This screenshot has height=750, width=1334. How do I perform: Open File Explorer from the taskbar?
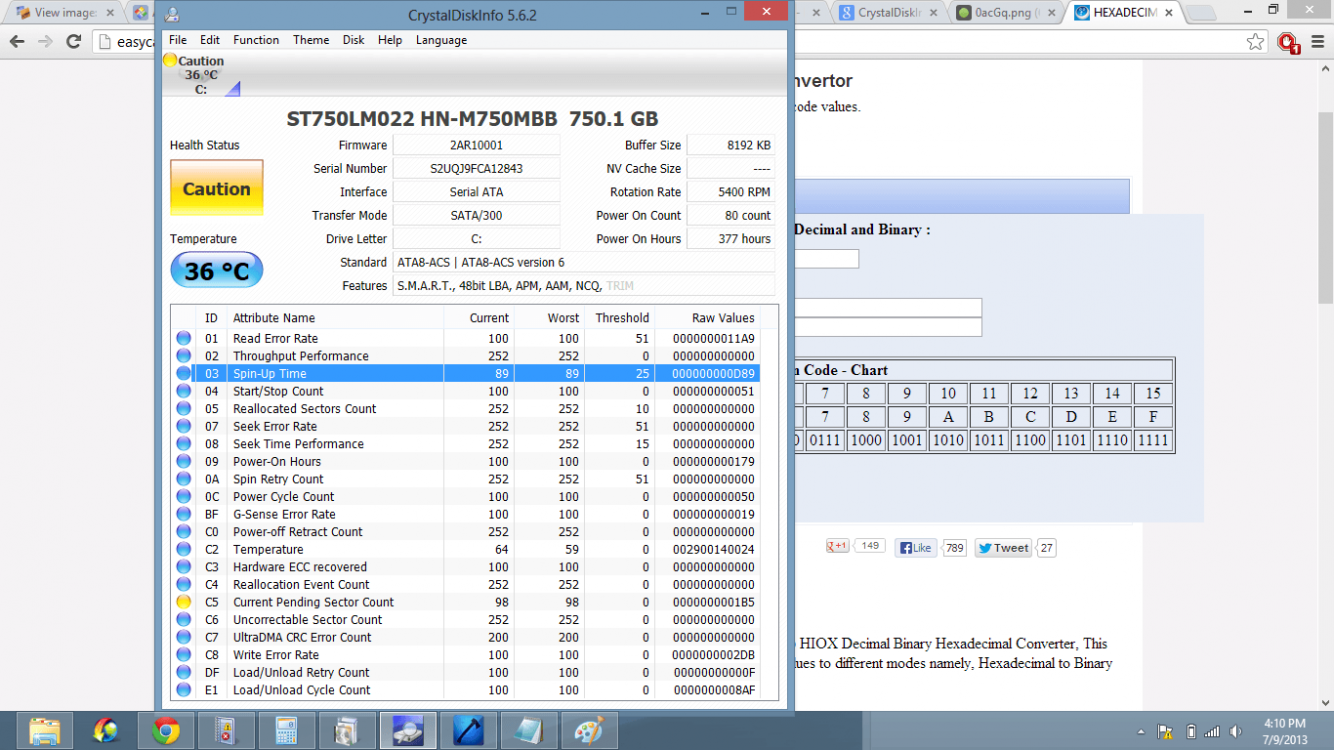point(45,731)
